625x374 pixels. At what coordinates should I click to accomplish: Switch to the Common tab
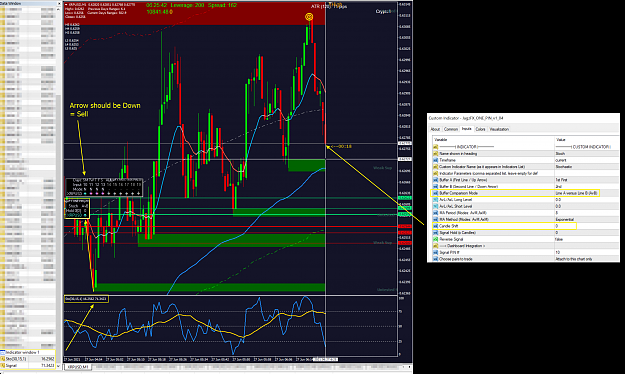click(x=450, y=129)
